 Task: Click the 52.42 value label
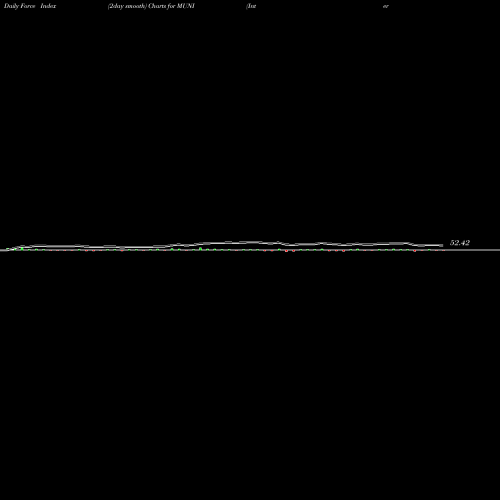460,243
